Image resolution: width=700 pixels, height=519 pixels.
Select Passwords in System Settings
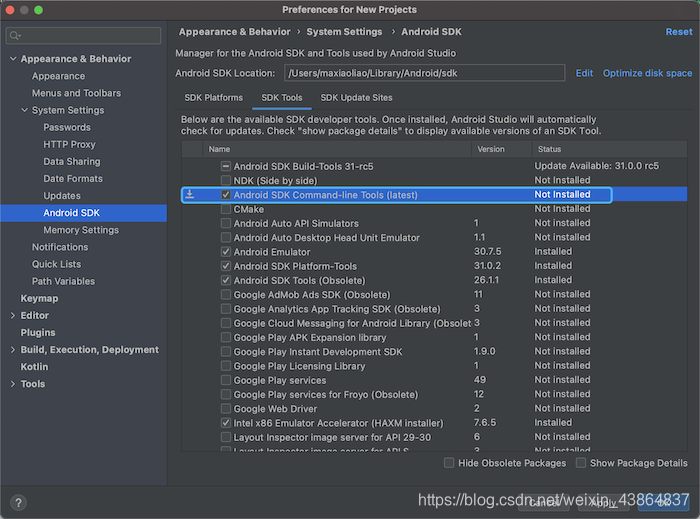(x=67, y=127)
